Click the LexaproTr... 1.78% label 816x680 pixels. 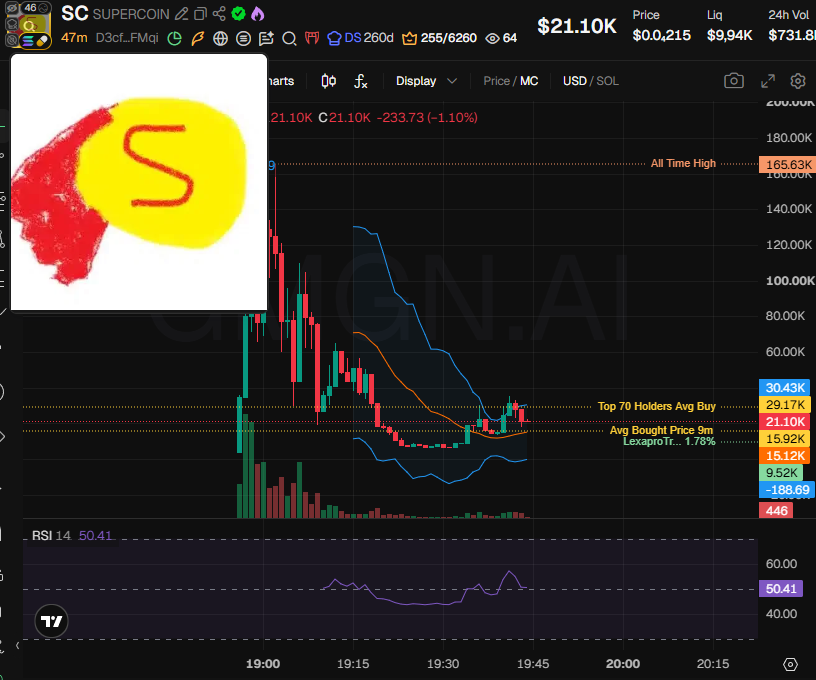pos(669,442)
